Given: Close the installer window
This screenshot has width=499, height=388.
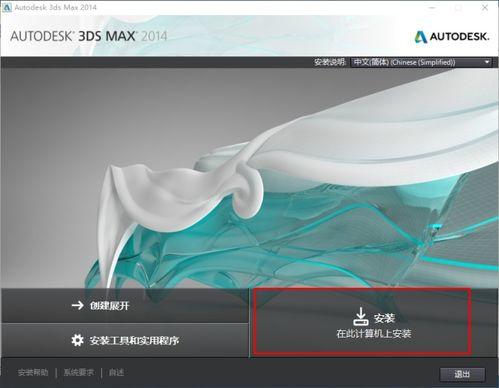Looking at the screenshot, I should click(x=485, y=8).
